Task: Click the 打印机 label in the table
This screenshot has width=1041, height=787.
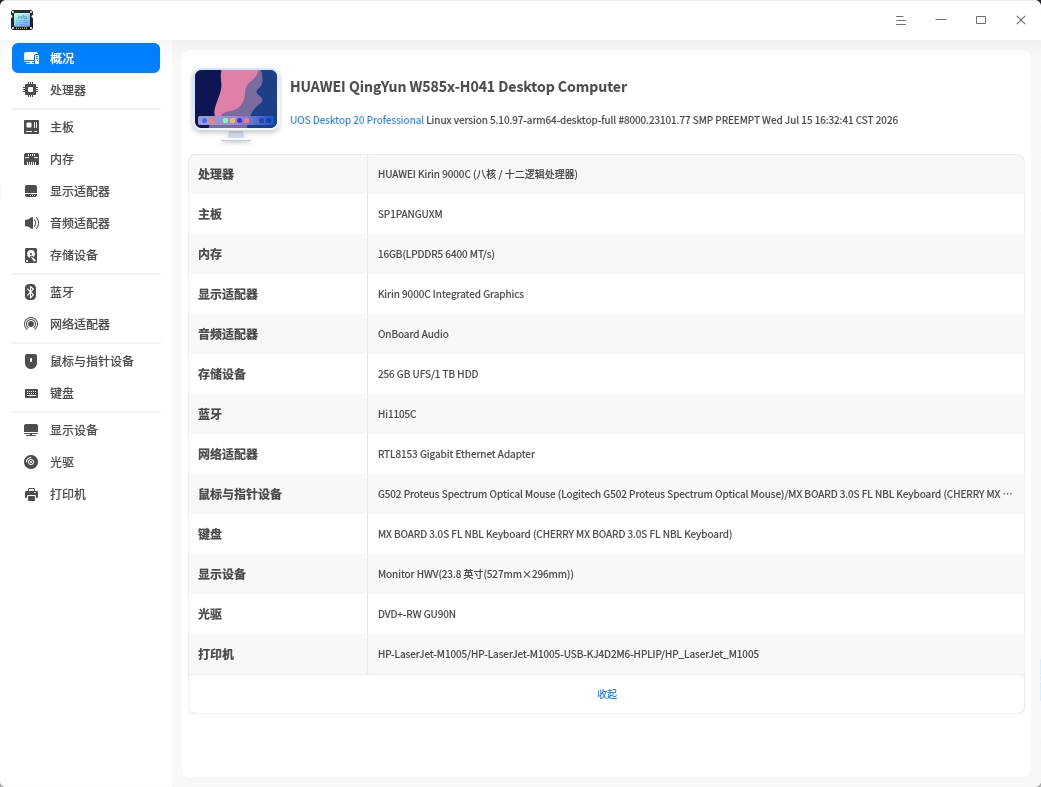Action: tap(216, 654)
